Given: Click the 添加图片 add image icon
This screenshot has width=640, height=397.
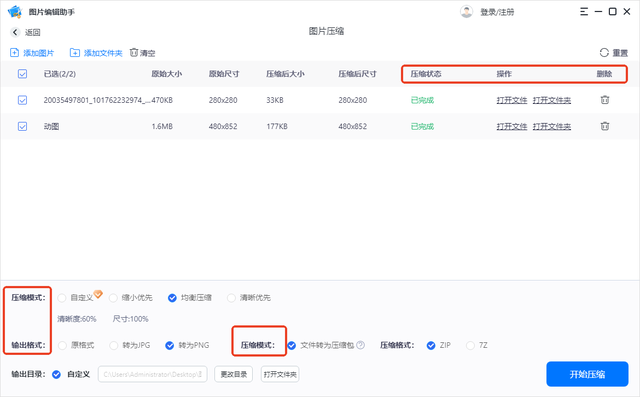Looking at the screenshot, I should point(14,53).
